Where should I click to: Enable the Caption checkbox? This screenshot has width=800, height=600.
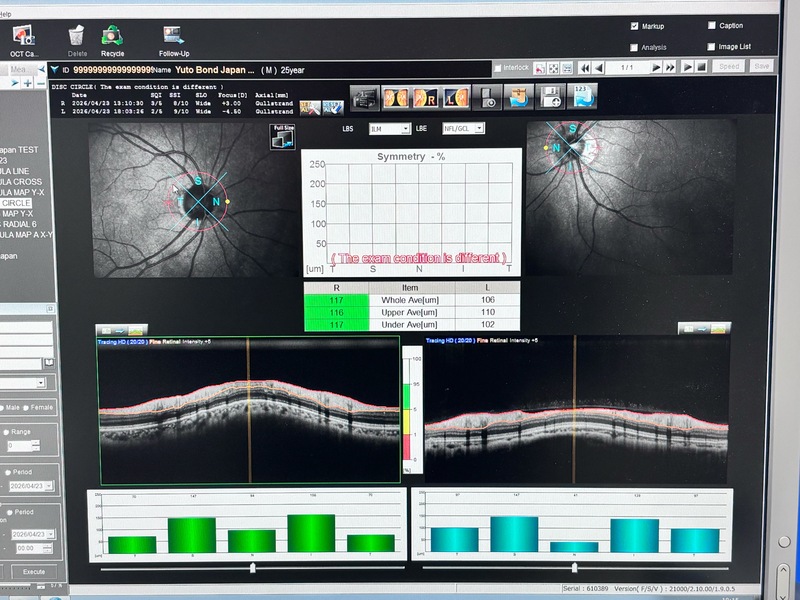click(712, 26)
